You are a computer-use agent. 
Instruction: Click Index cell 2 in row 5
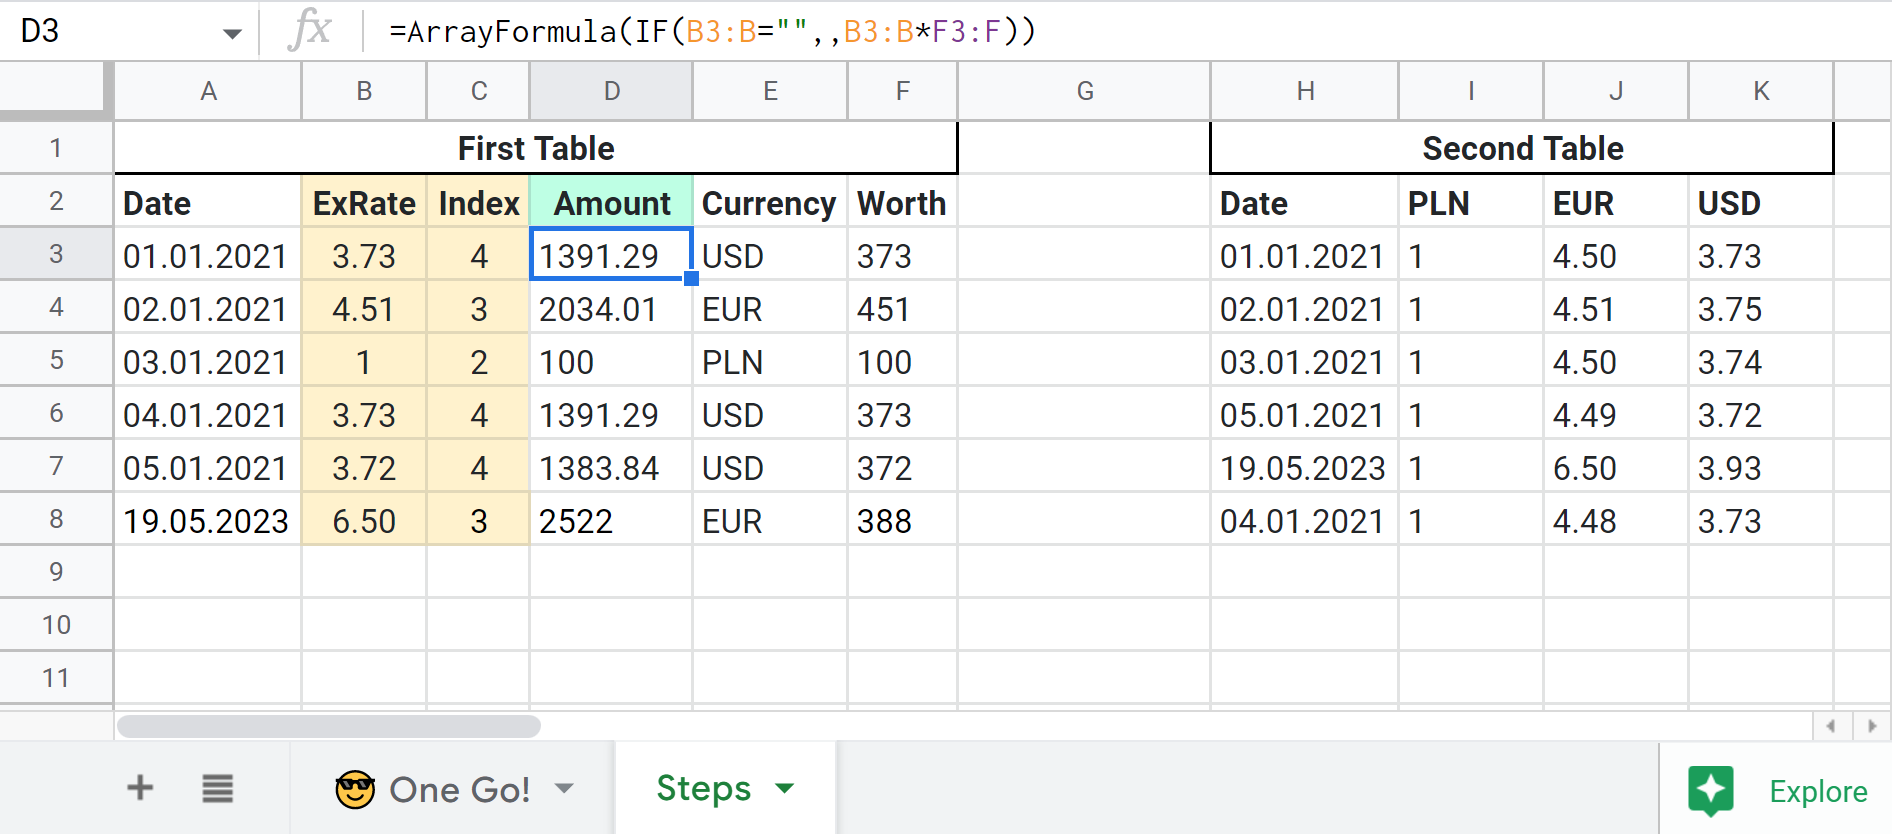click(479, 362)
